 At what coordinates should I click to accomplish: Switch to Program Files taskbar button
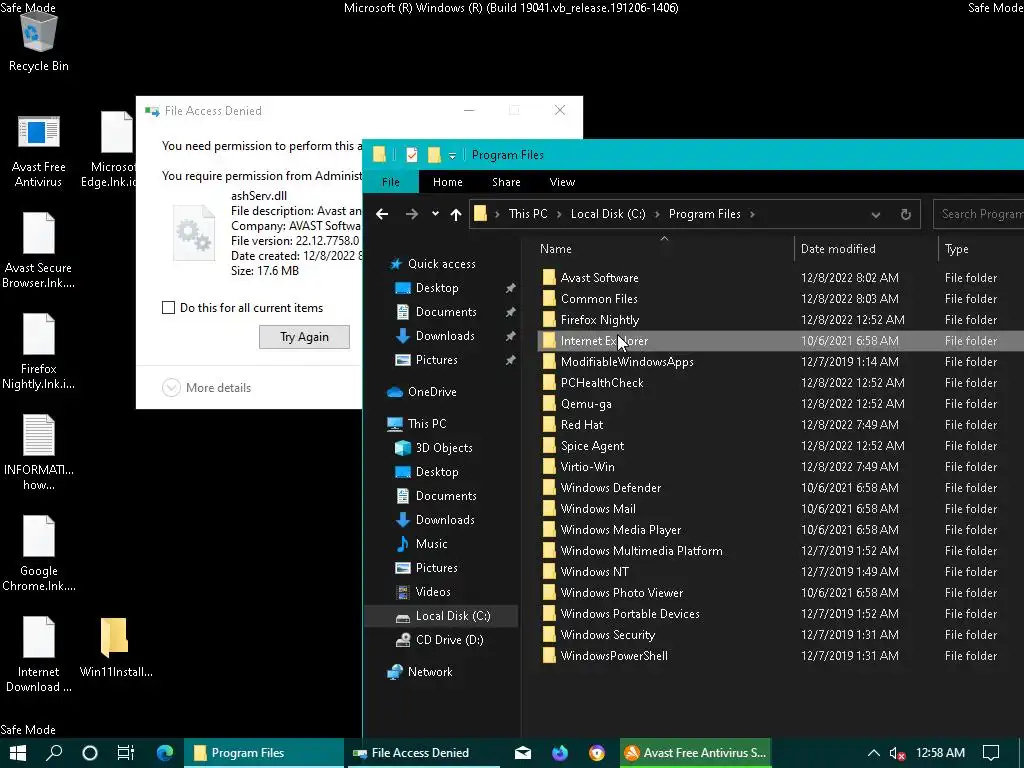(263, 753)
